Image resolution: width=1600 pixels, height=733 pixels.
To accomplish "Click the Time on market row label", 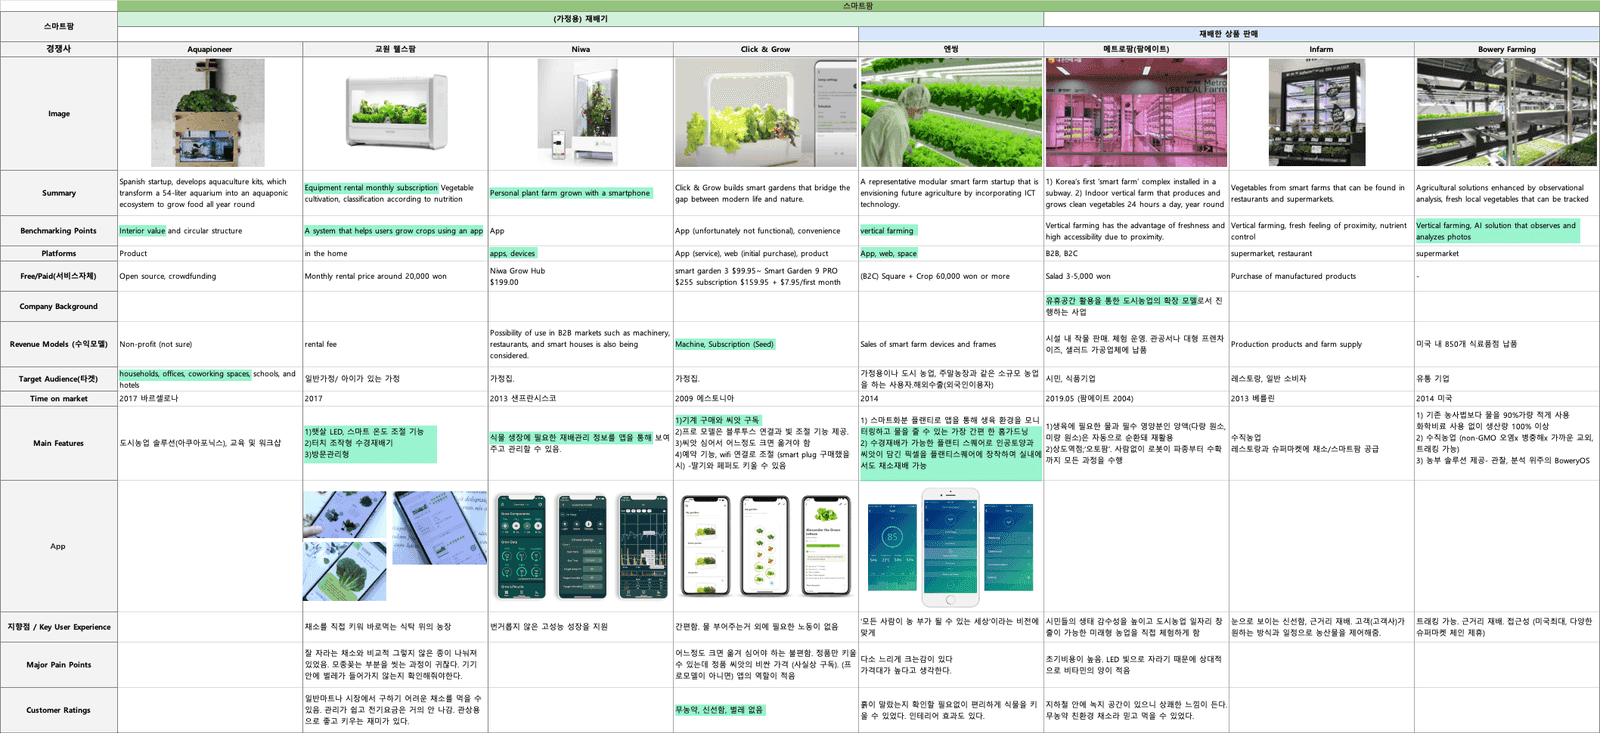I will pyautogui.click(x=59, y=399).
